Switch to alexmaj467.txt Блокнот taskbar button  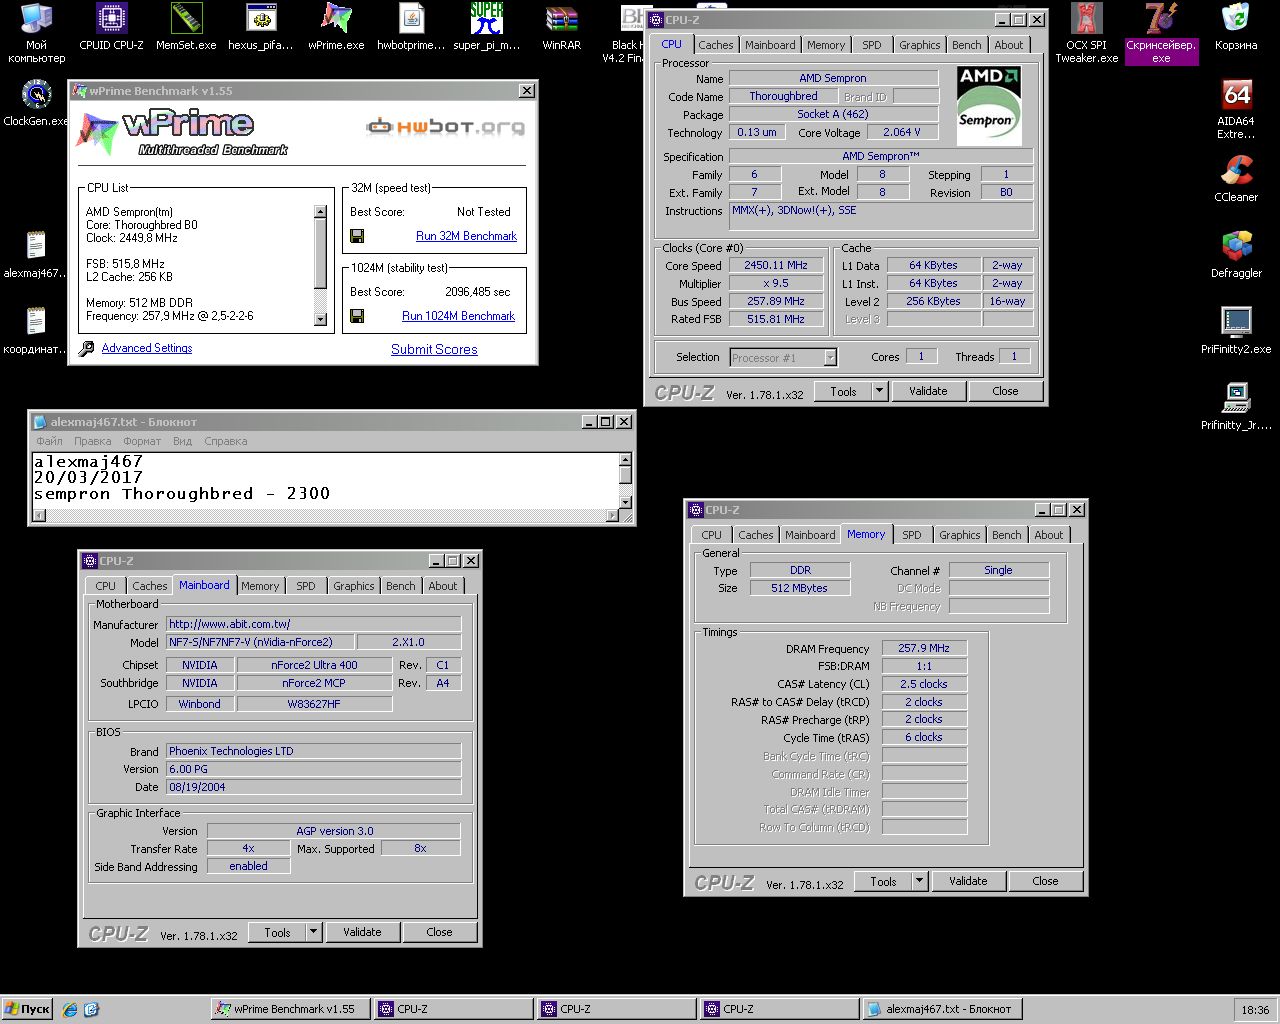point(943,1009)
